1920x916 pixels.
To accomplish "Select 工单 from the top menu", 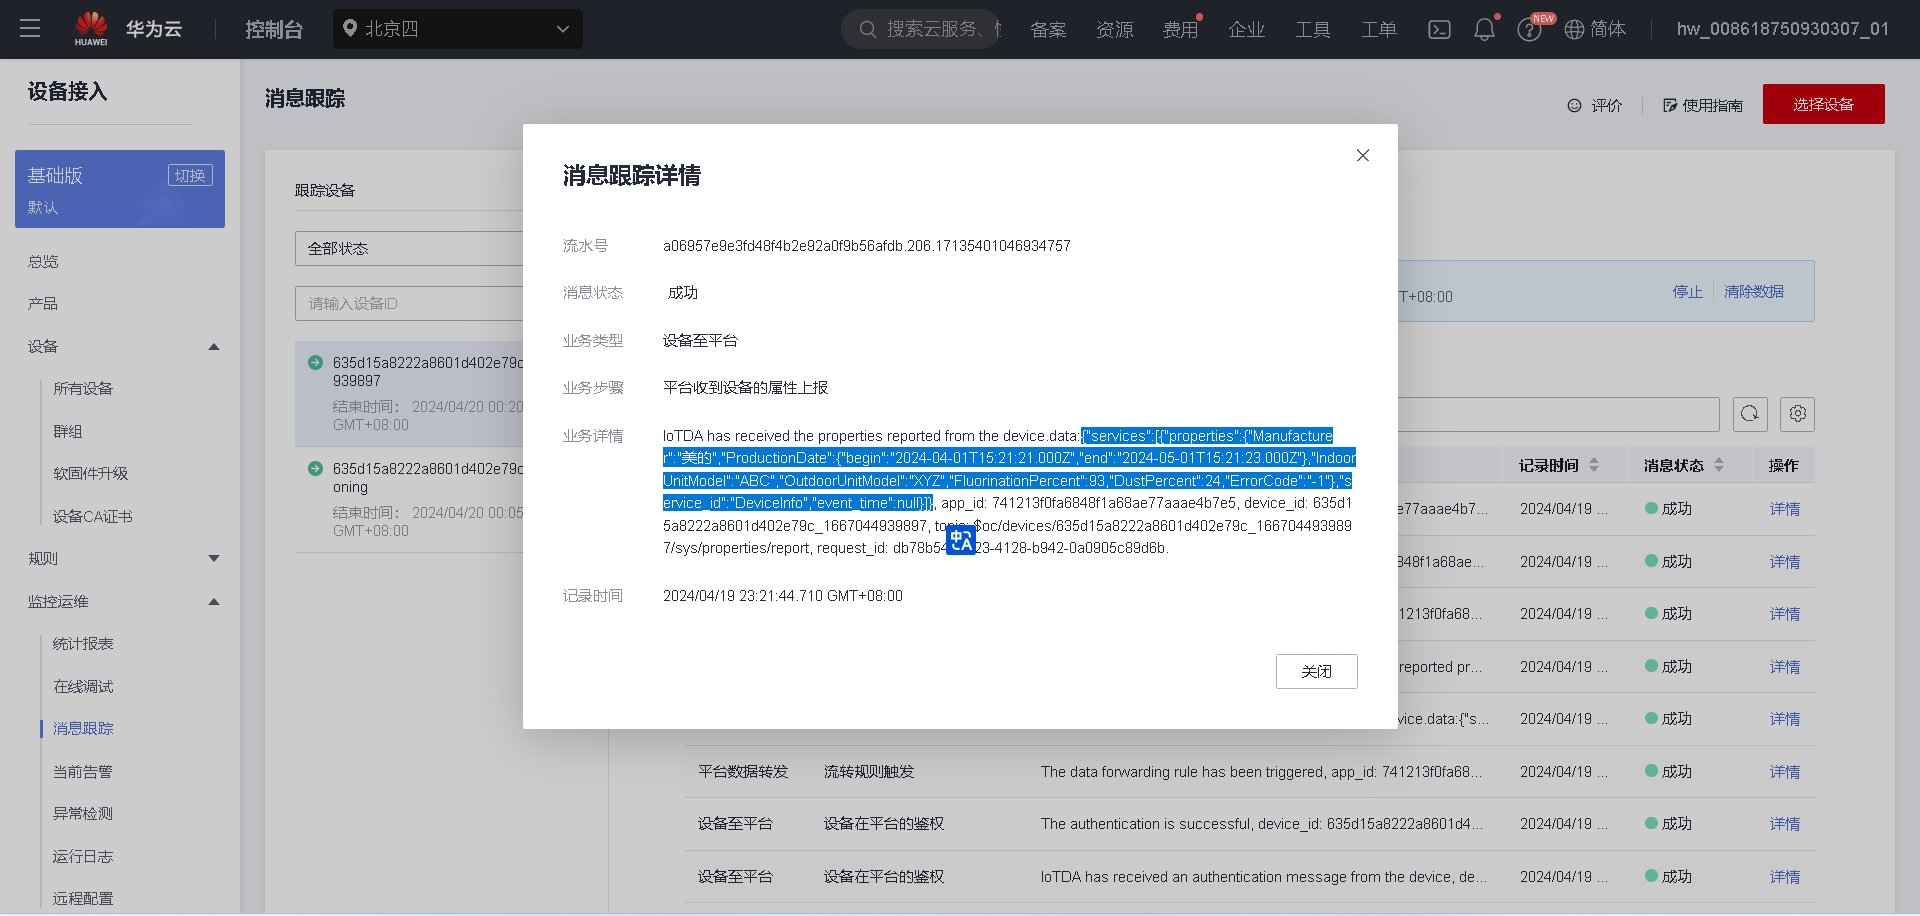I will 1378,29.
